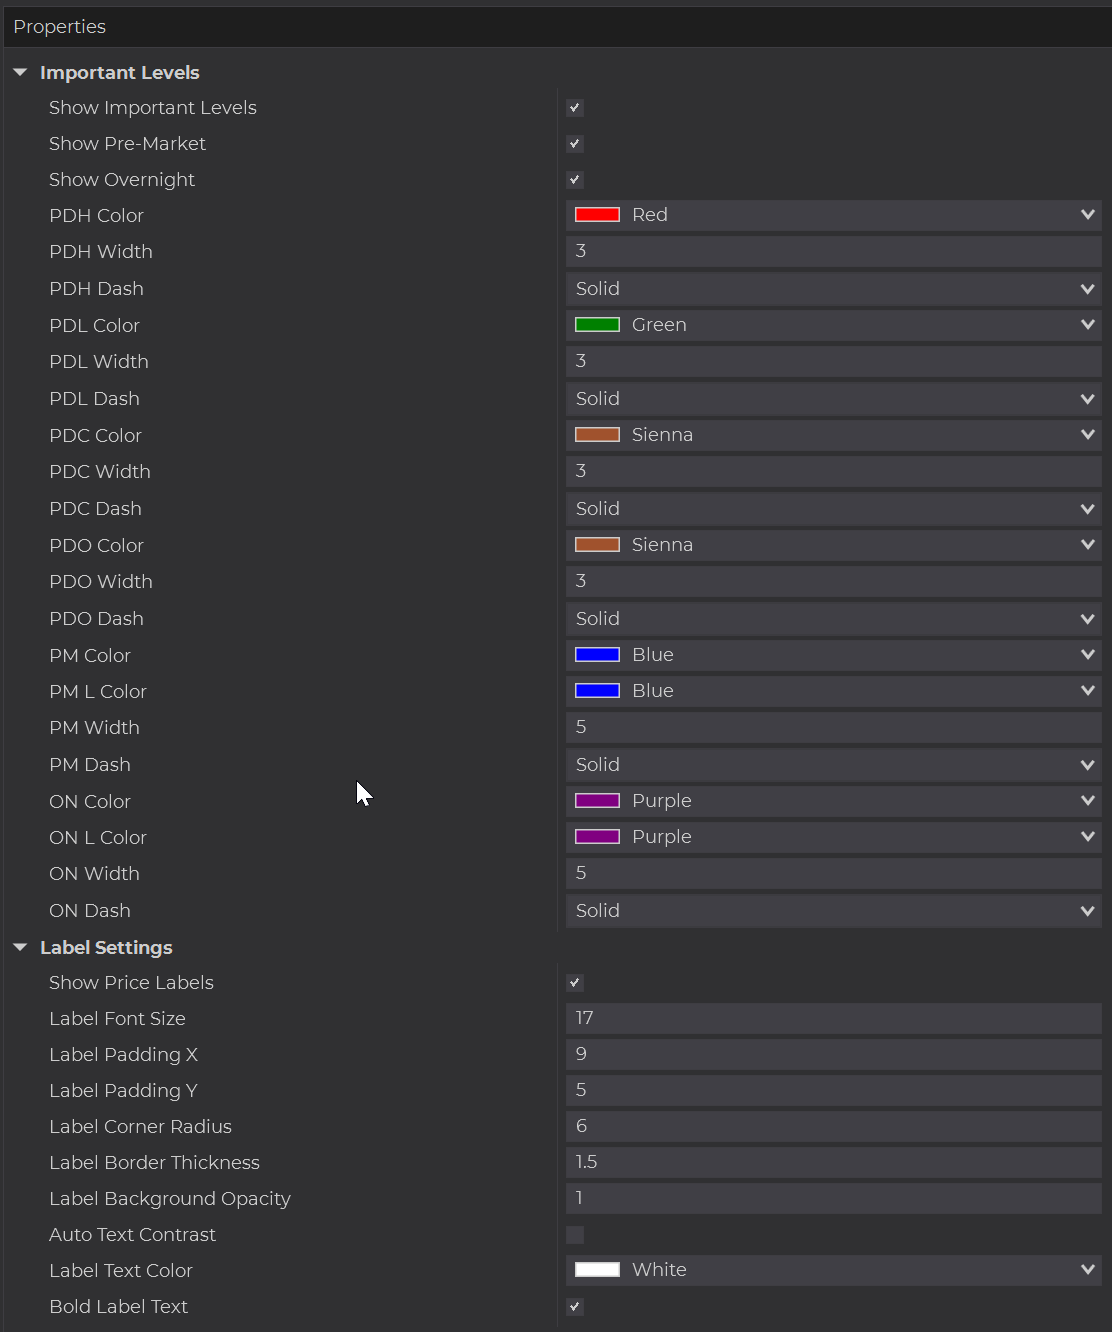Viewport: 1112px width, 1332px height.
Task: Disable the Show Overnight checkbox
Action: tap(575, 180)
